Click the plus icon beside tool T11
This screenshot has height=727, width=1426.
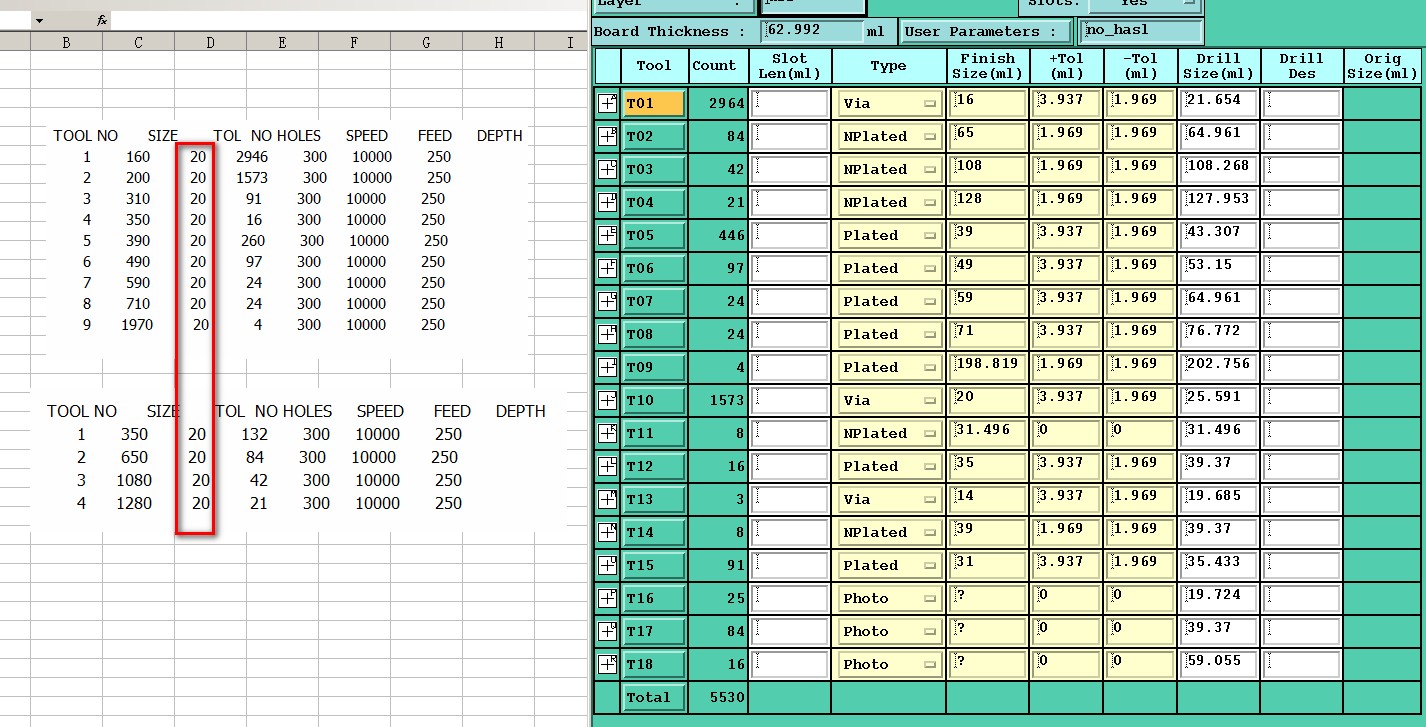[607, 433]
